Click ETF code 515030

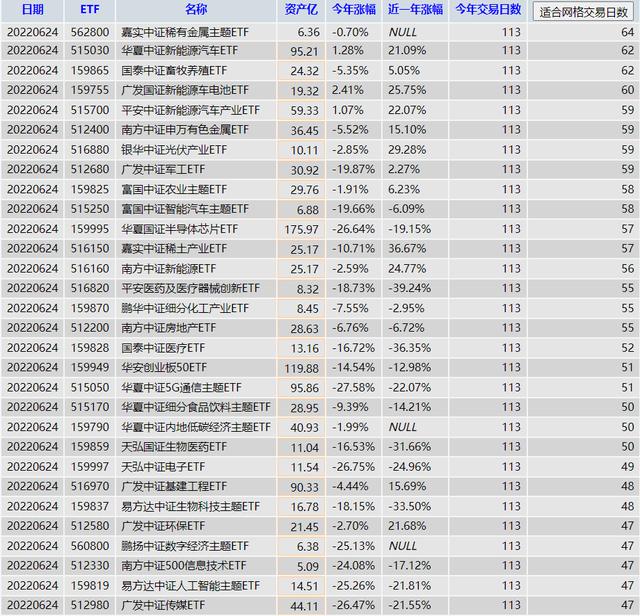89,51
